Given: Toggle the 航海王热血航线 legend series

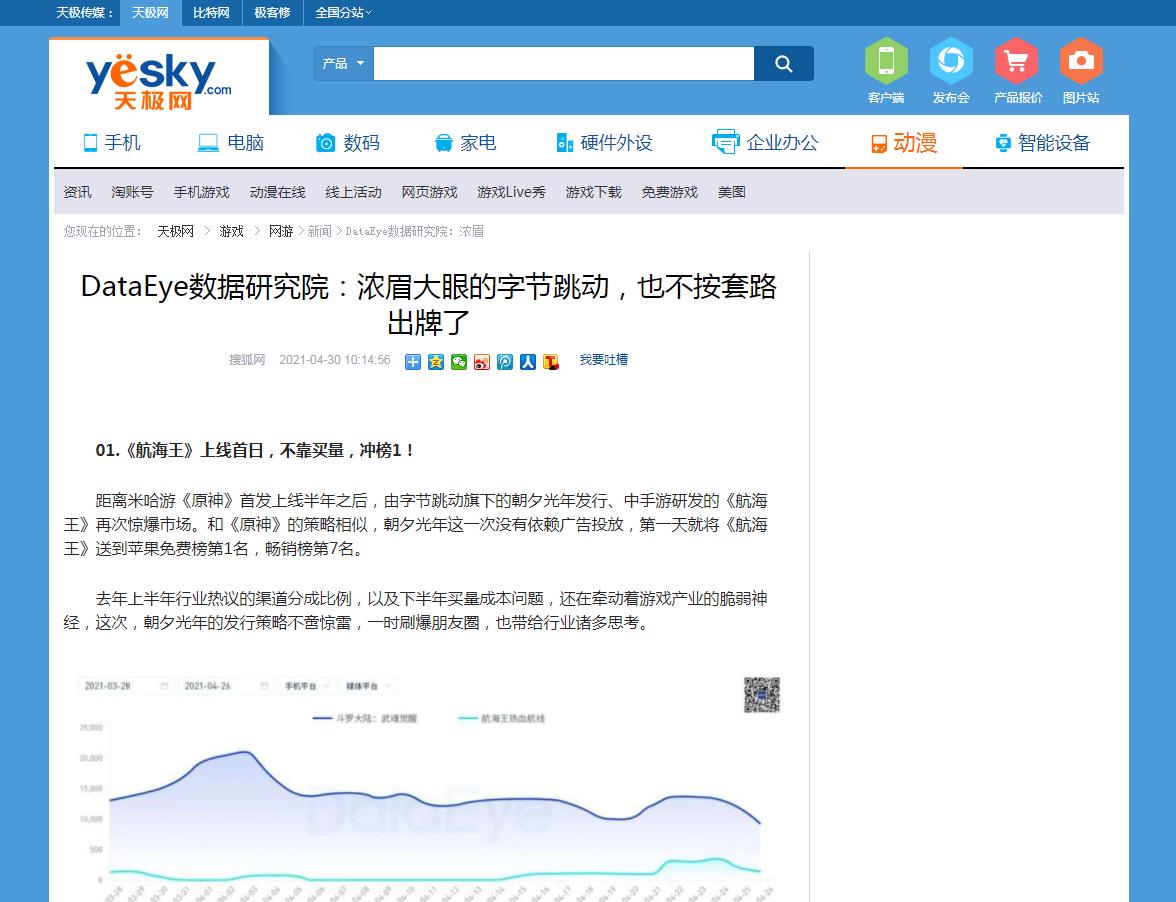Looking at the screenshot, I should (x=502, y=718).
